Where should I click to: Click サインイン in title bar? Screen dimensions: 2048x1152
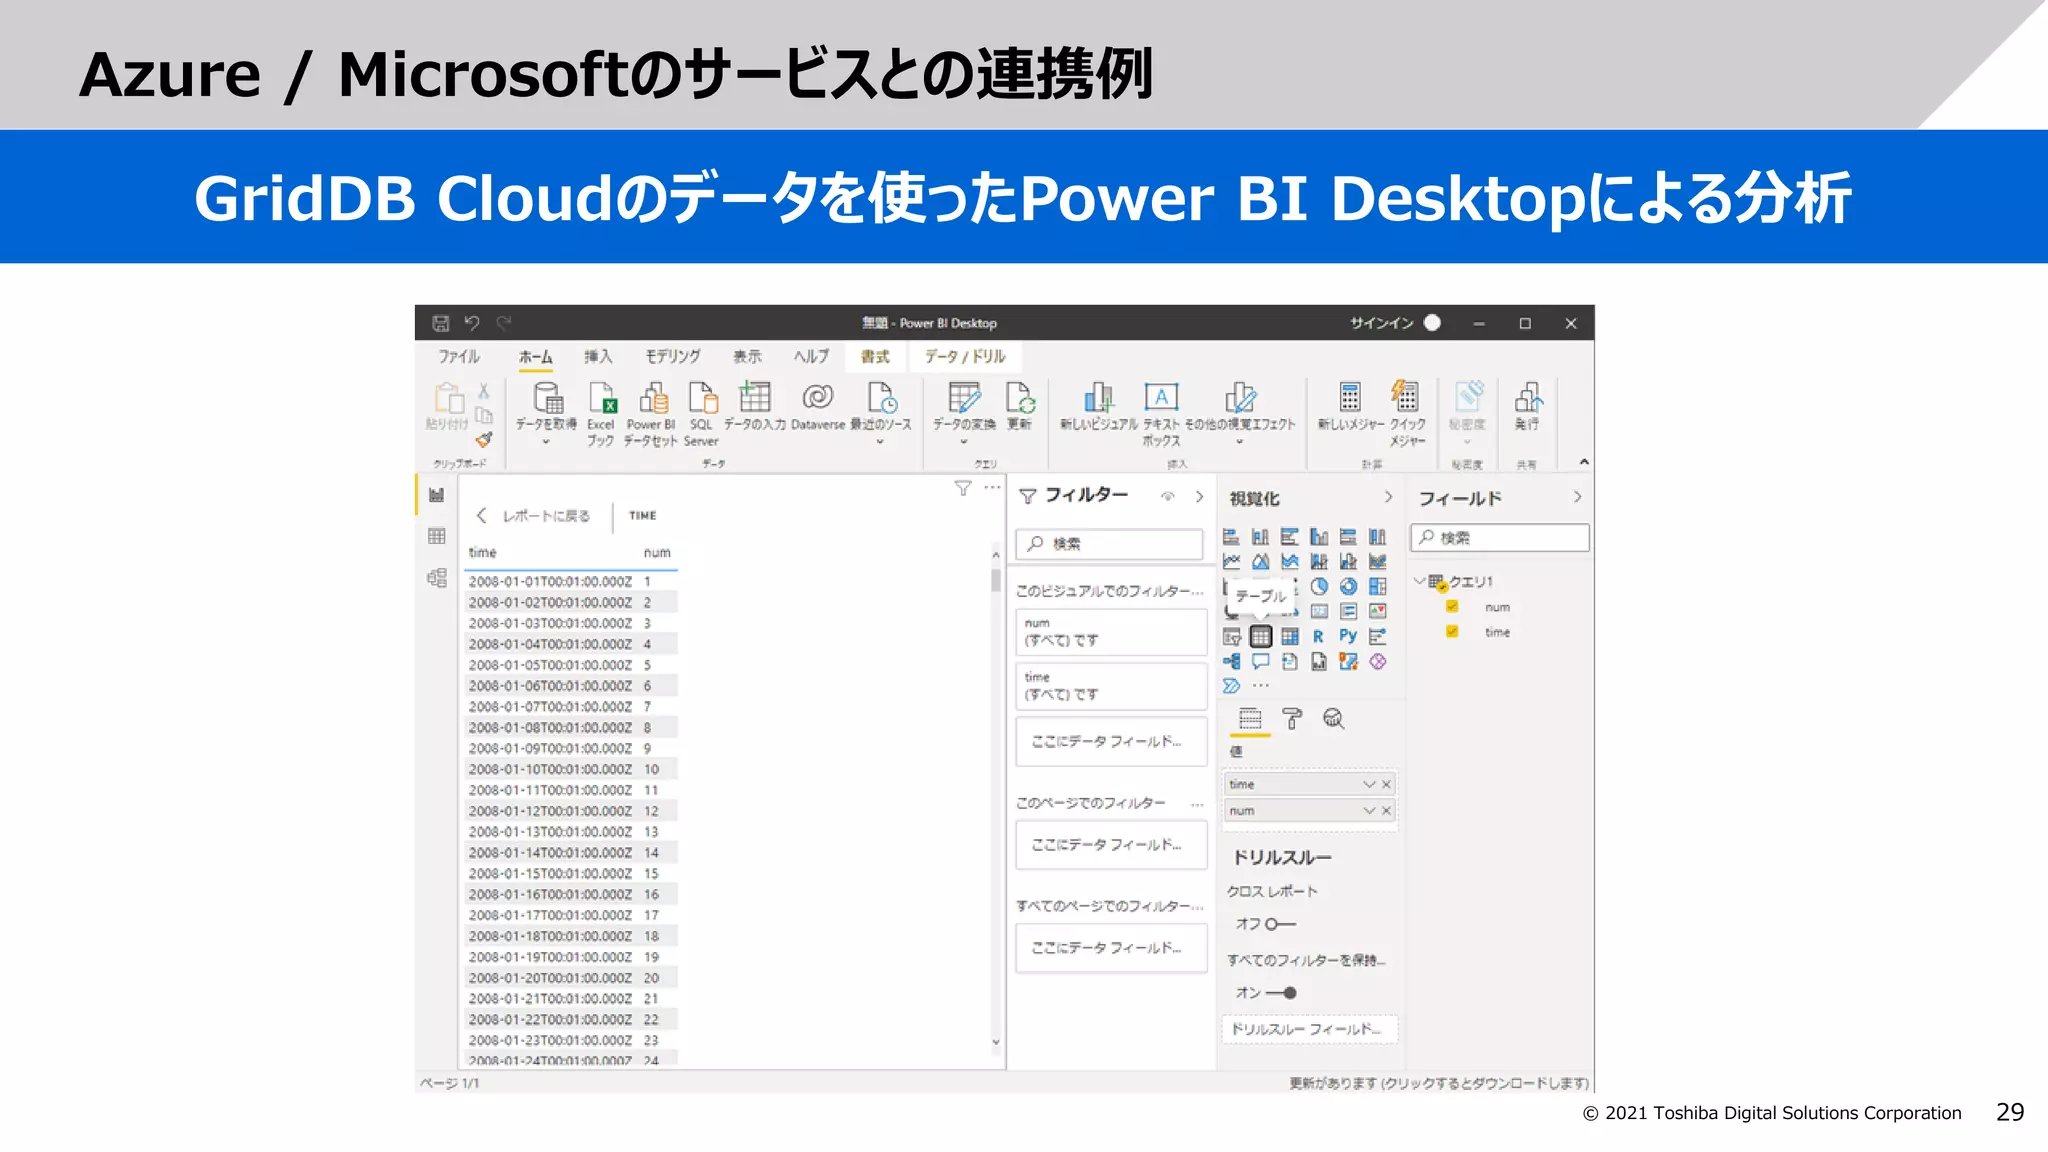1382,323
